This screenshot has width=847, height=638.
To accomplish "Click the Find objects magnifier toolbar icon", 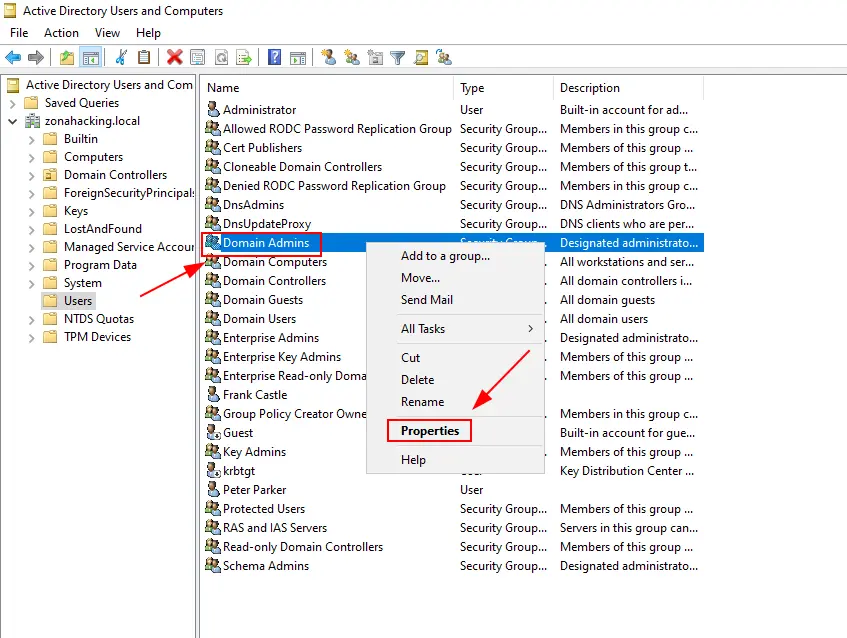I will pos(422,57).
